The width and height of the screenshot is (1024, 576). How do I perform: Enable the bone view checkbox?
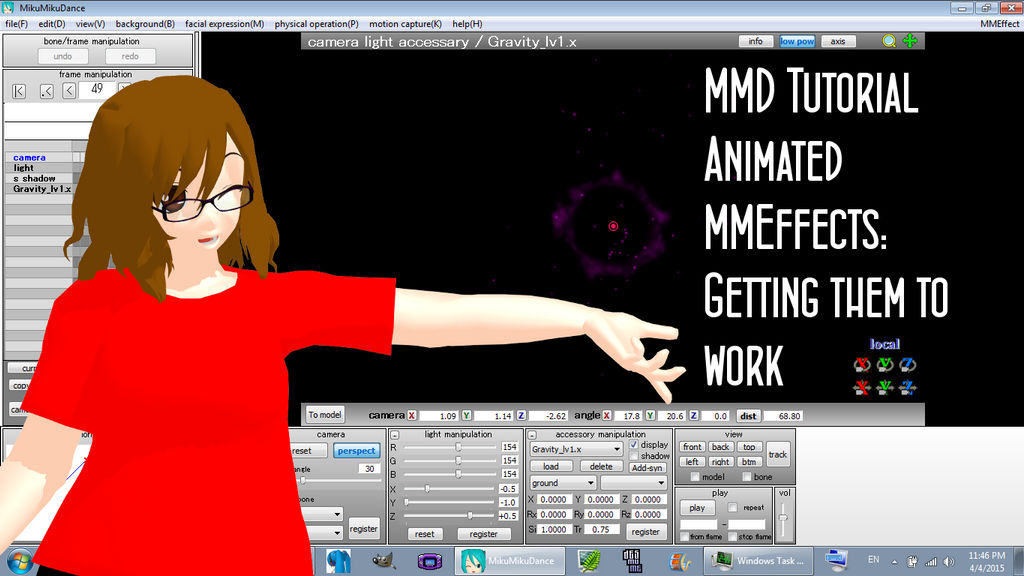pos(746,477)
